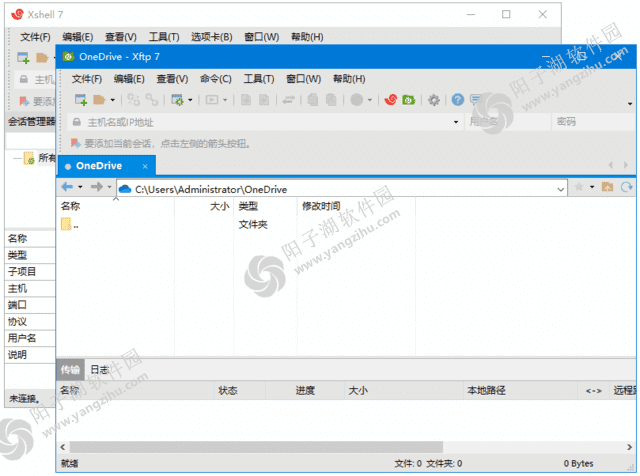640x476 pixels.
Task: Open 命令(C) menu in Xftp window
Action: 216,79
